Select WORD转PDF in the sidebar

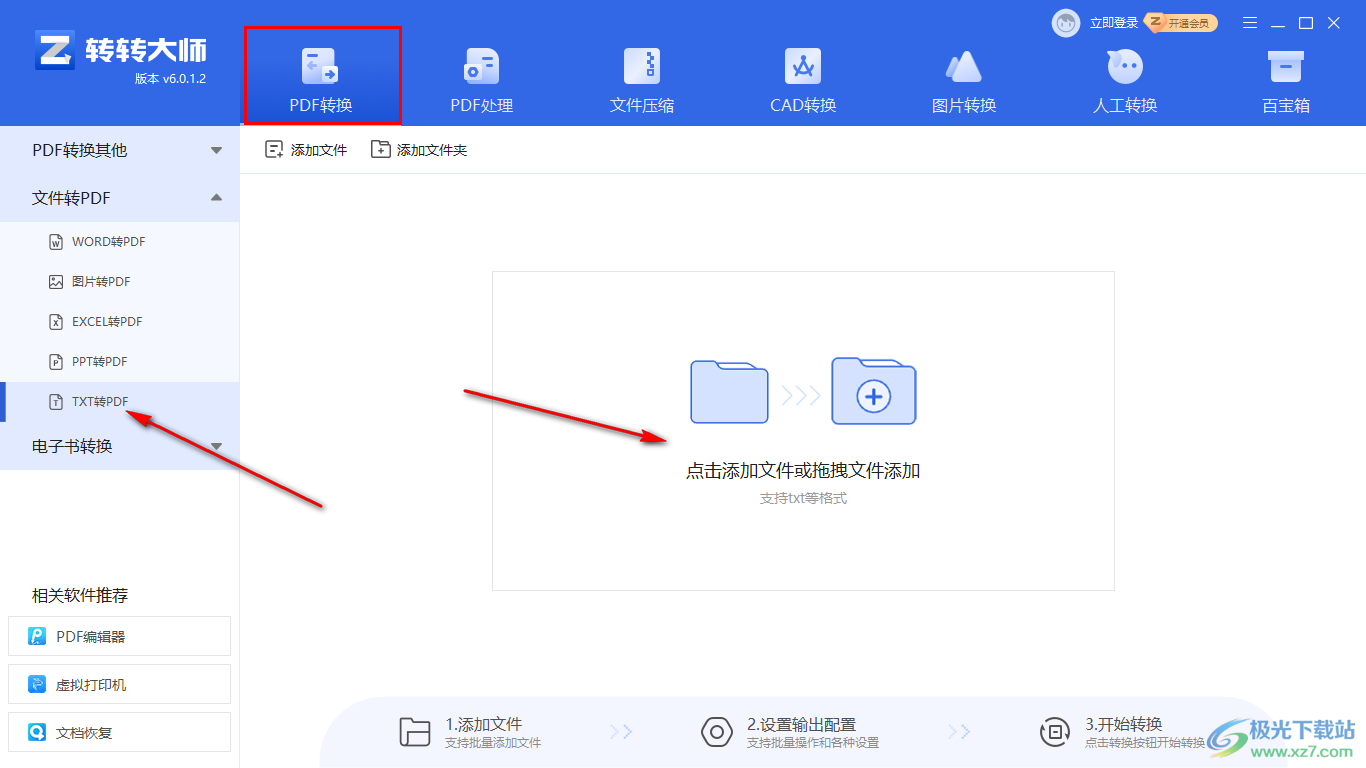click(120, 242)
